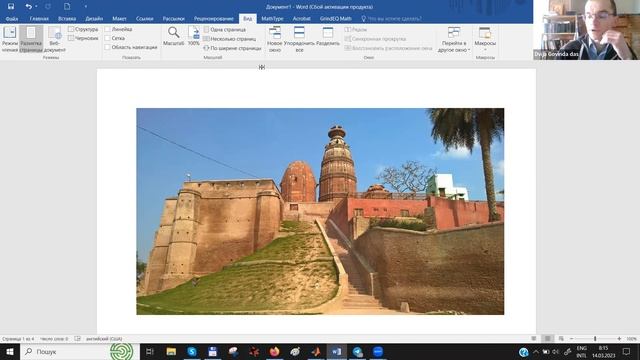640x360 pixels.
Task: Open the GrindEQ Math tab
Action: 336,18
